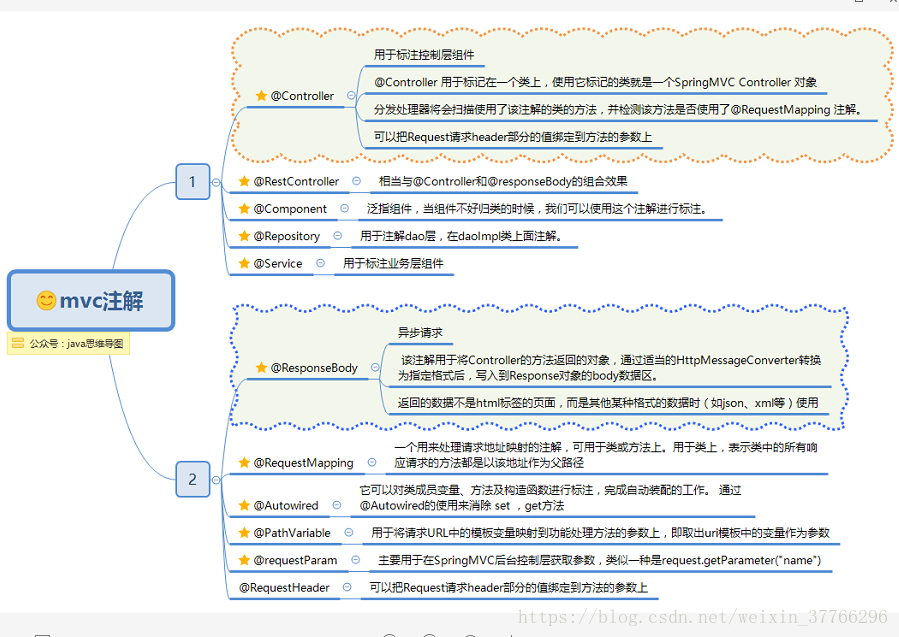Collapse node 2 children

[216, 480]
